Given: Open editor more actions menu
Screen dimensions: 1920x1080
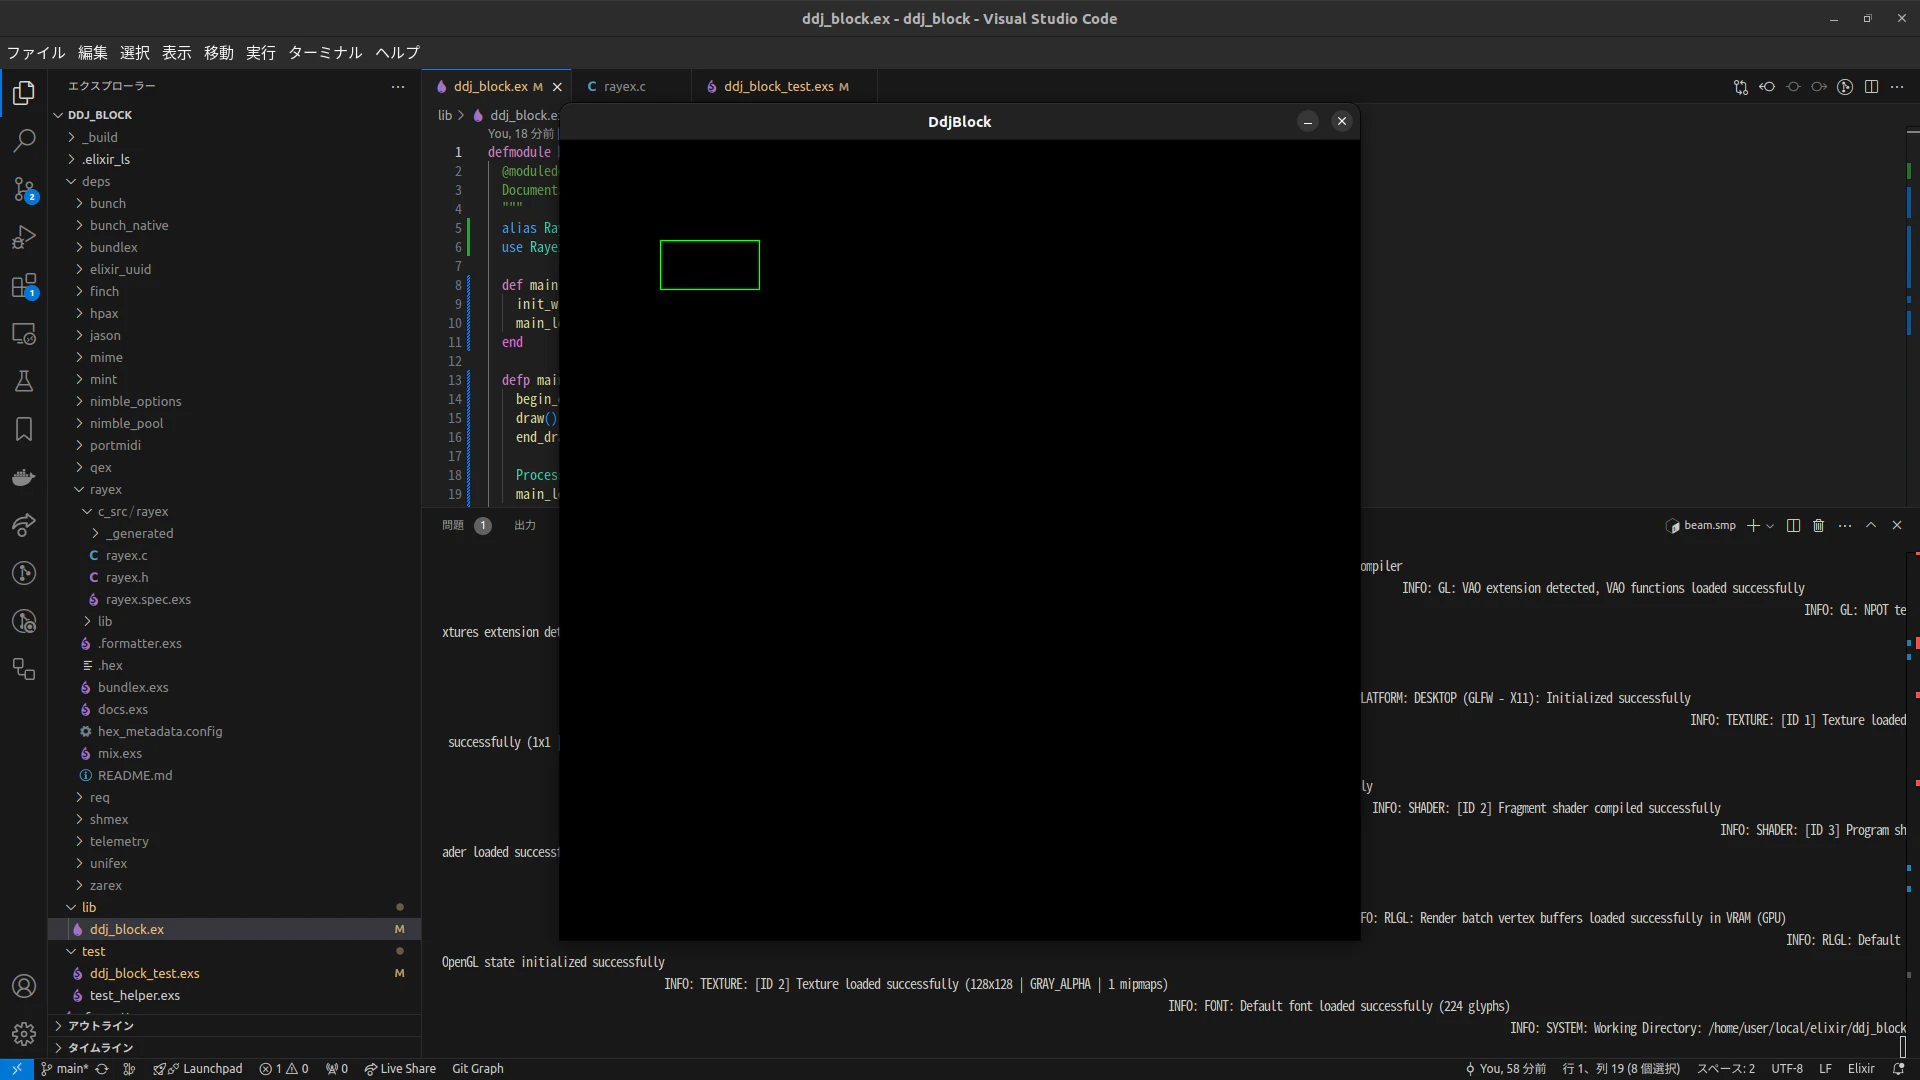Looking at the screenshot, I should (1897, 87).
